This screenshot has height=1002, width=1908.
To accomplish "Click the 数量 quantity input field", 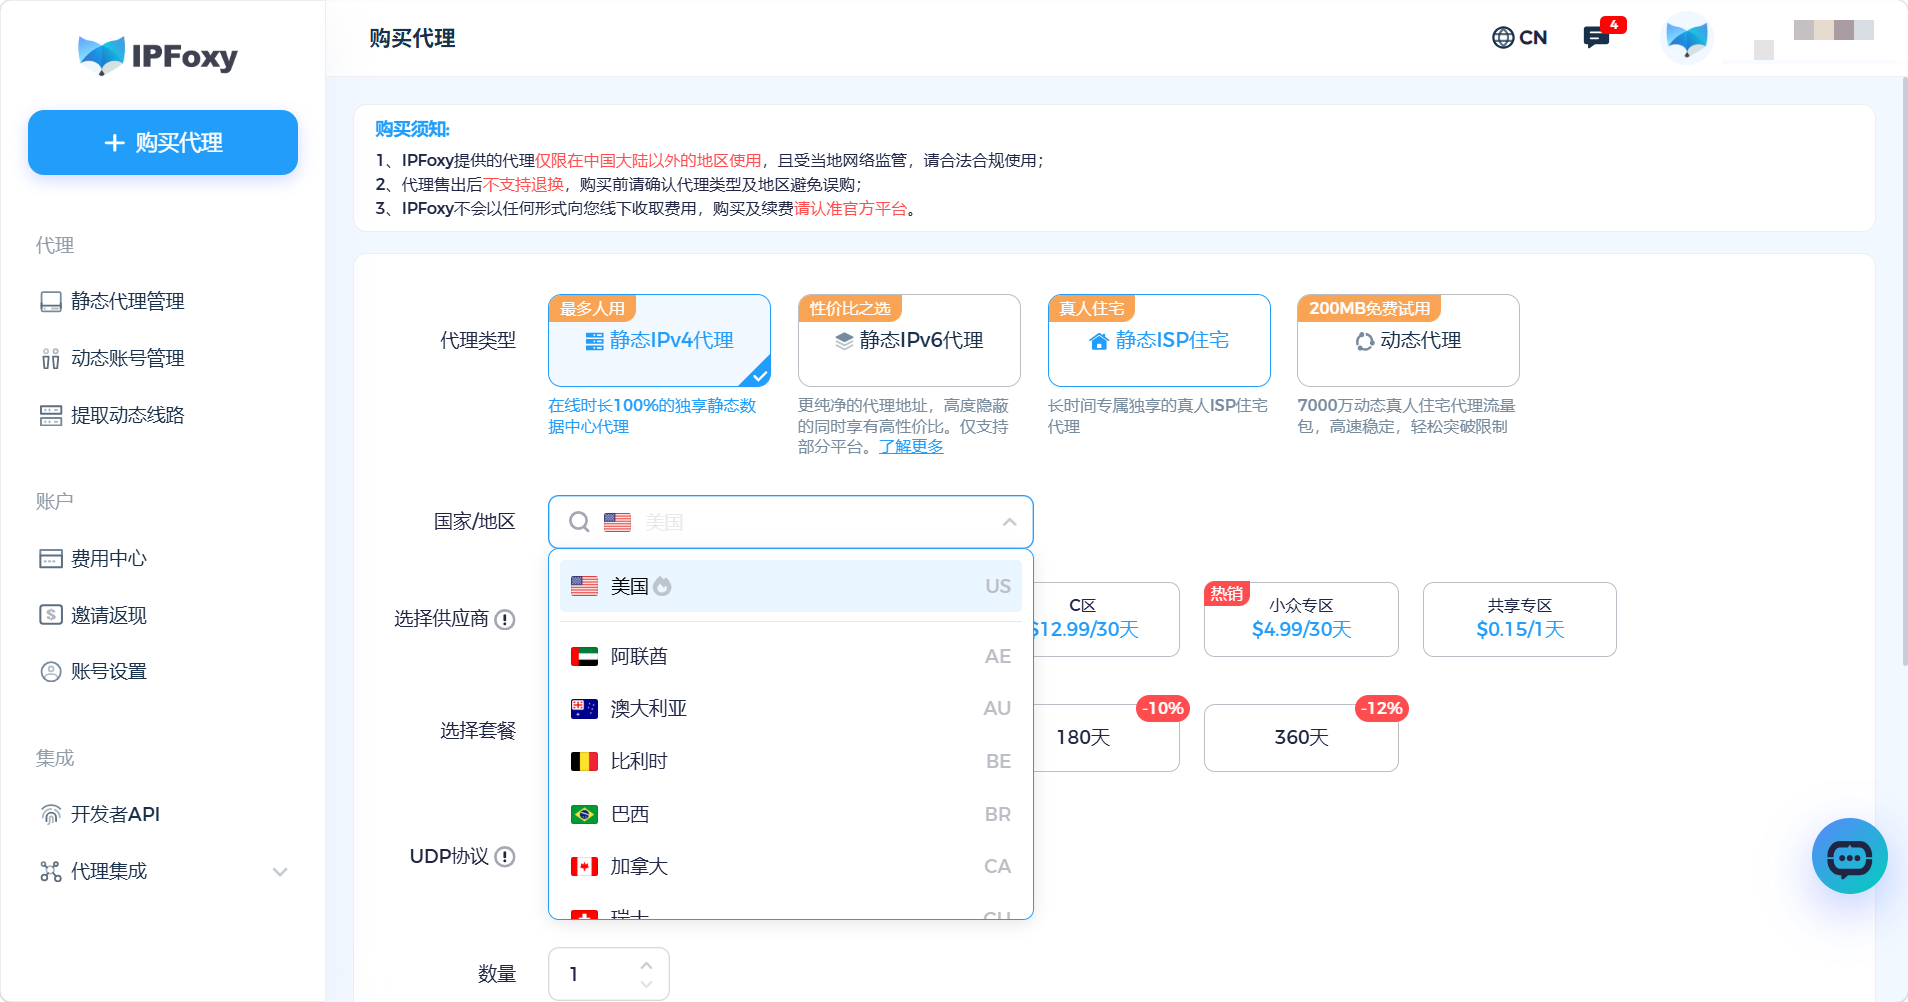I will [x=609, y=974].
